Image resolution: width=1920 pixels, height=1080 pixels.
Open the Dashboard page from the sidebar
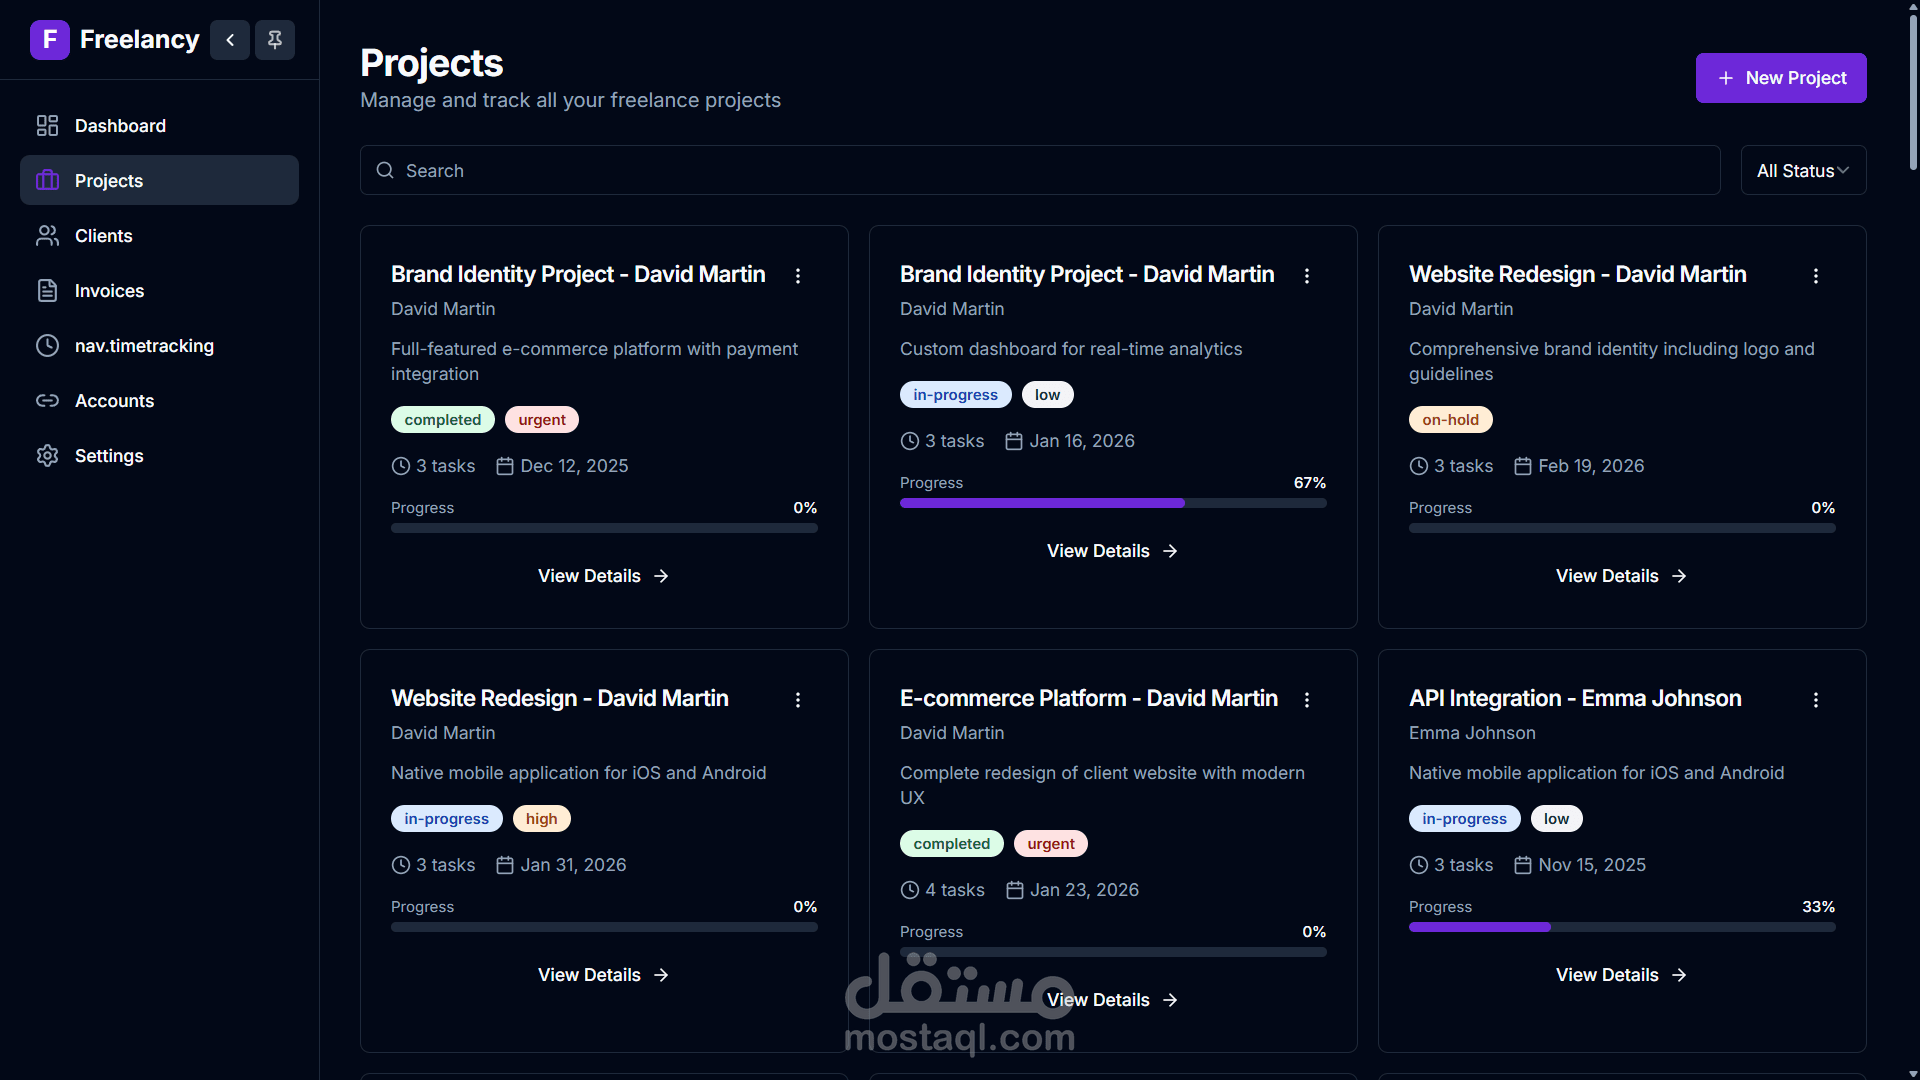[120, 126]
